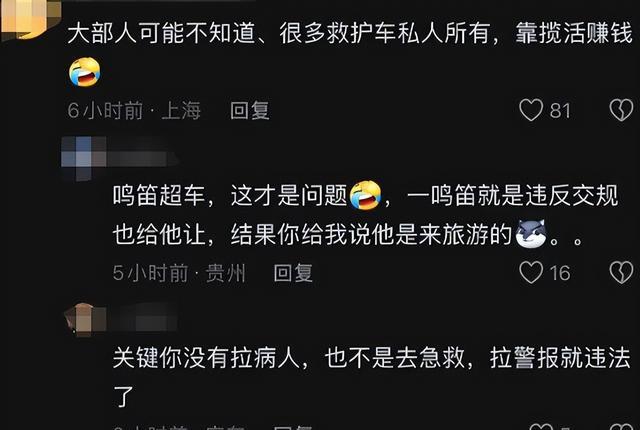Tap the 5小时前 · 贵州 timestamp
The height and width of the screenshot is (430, 640).
coord(179,273)
